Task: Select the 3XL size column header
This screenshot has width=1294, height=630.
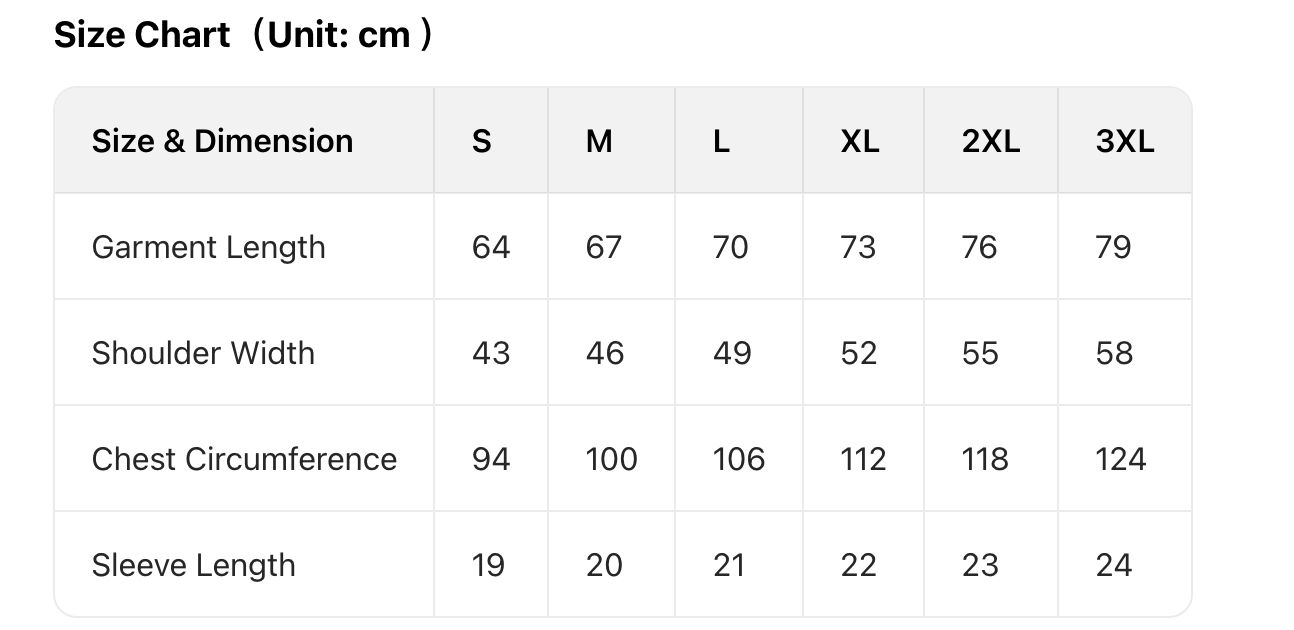Action: click(1124, 141)
